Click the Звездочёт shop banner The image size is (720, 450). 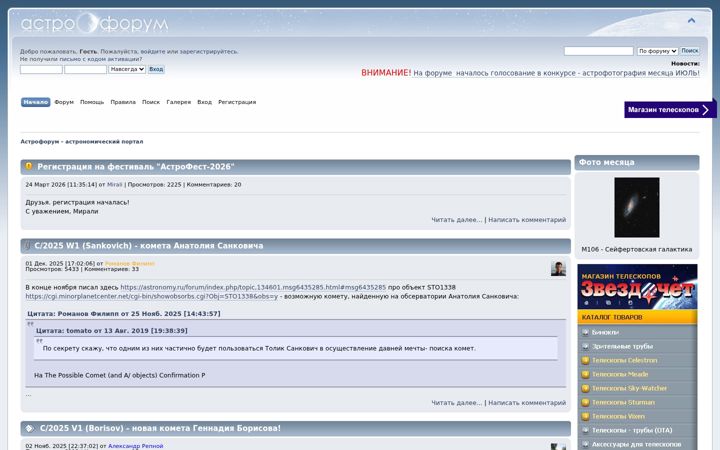pyautogui.click(x=637, y=287)
